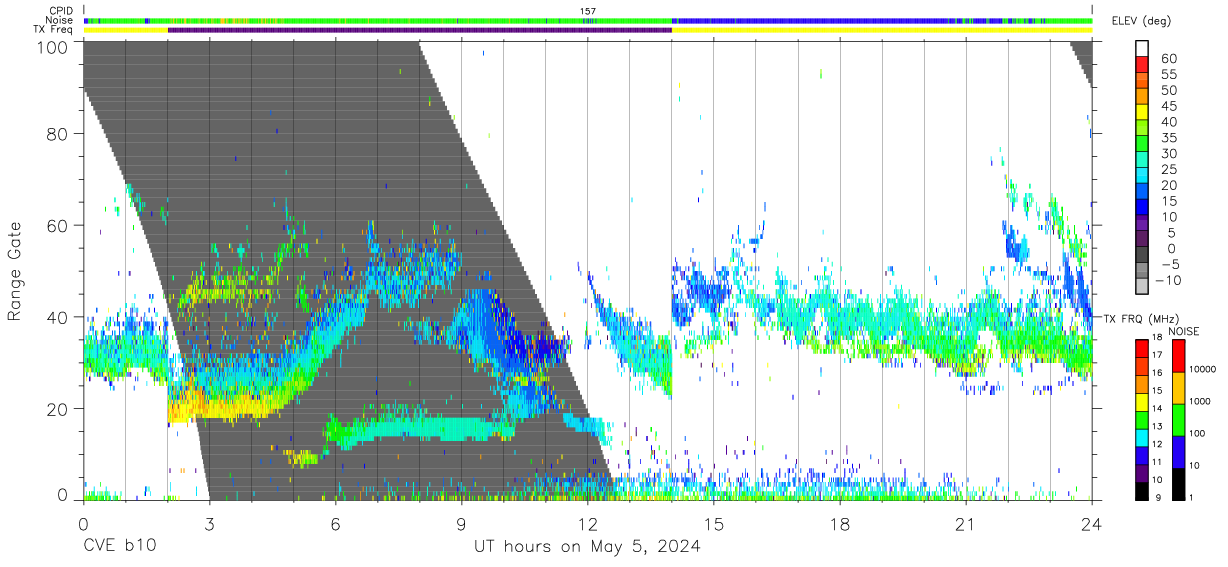Click the red 17–18 MHz band on the TX FRQ colorbar
The image size is (1228, 567).
coord(1143,347)
